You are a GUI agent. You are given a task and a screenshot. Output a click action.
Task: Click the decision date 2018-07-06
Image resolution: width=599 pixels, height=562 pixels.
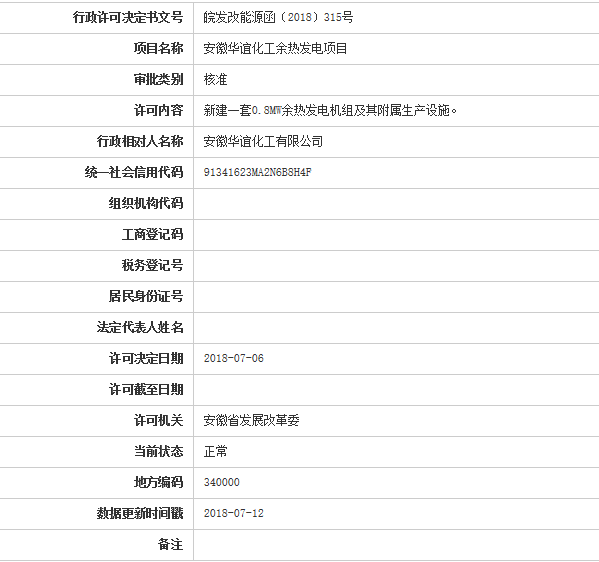pyautogui.click(x=234, y=358)
